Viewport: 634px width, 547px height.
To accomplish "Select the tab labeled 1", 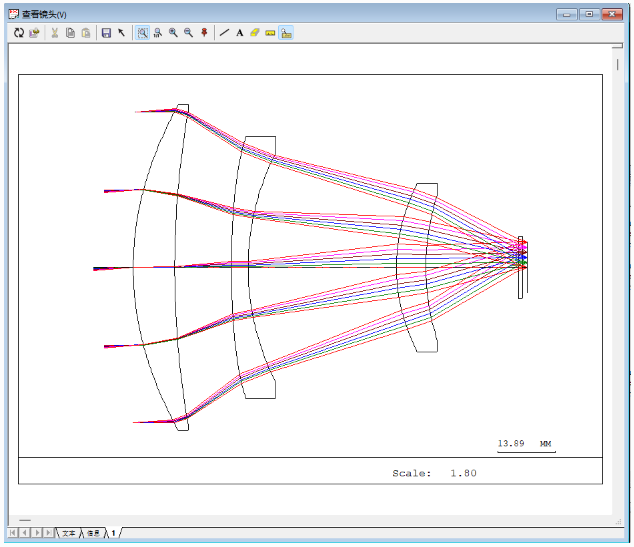I will [x=113, y=534].
